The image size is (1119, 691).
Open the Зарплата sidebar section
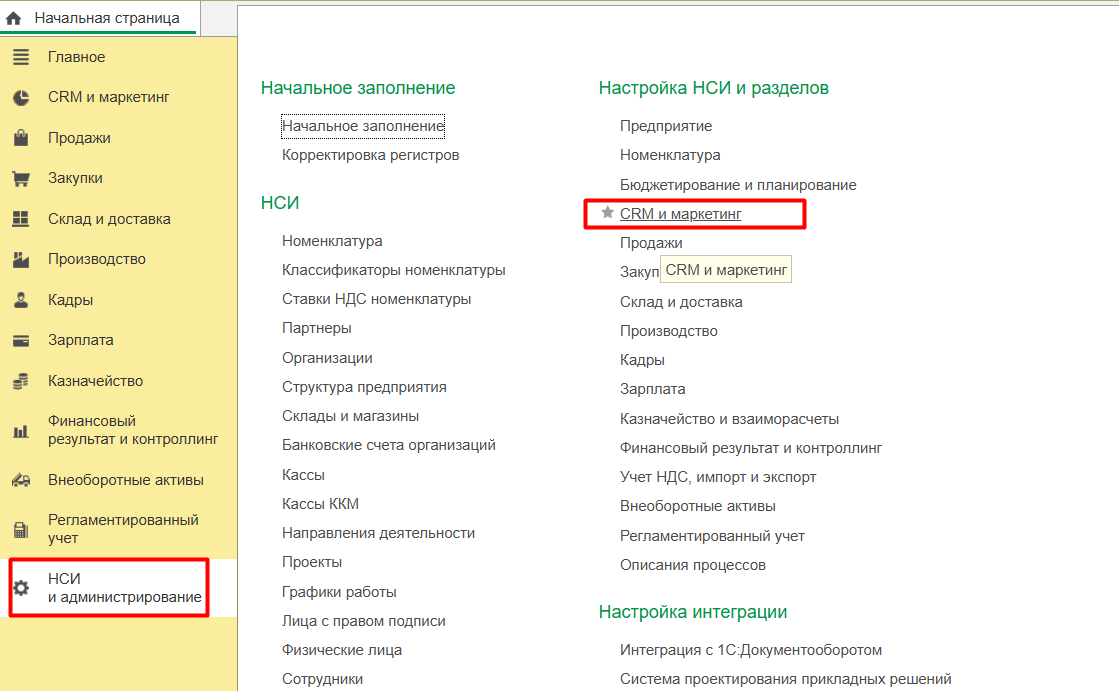tap(81, 340)
